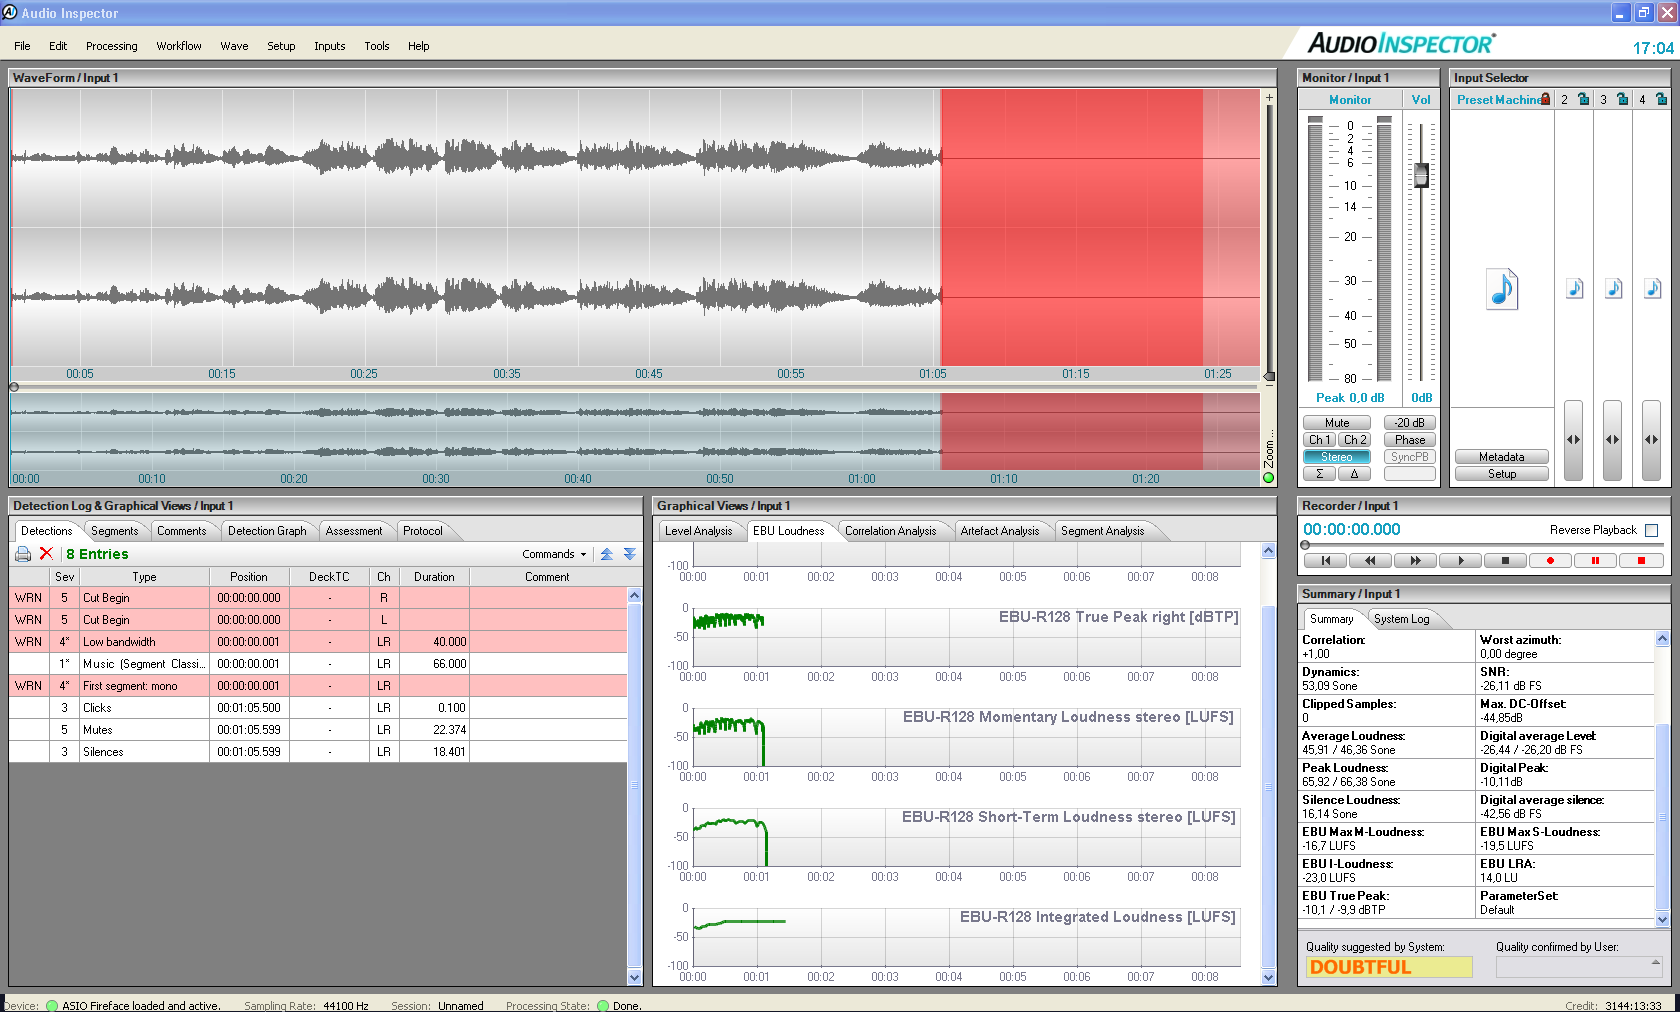
Task: Toggle Ch 1 monitoring
Action: pos(1319,440)
